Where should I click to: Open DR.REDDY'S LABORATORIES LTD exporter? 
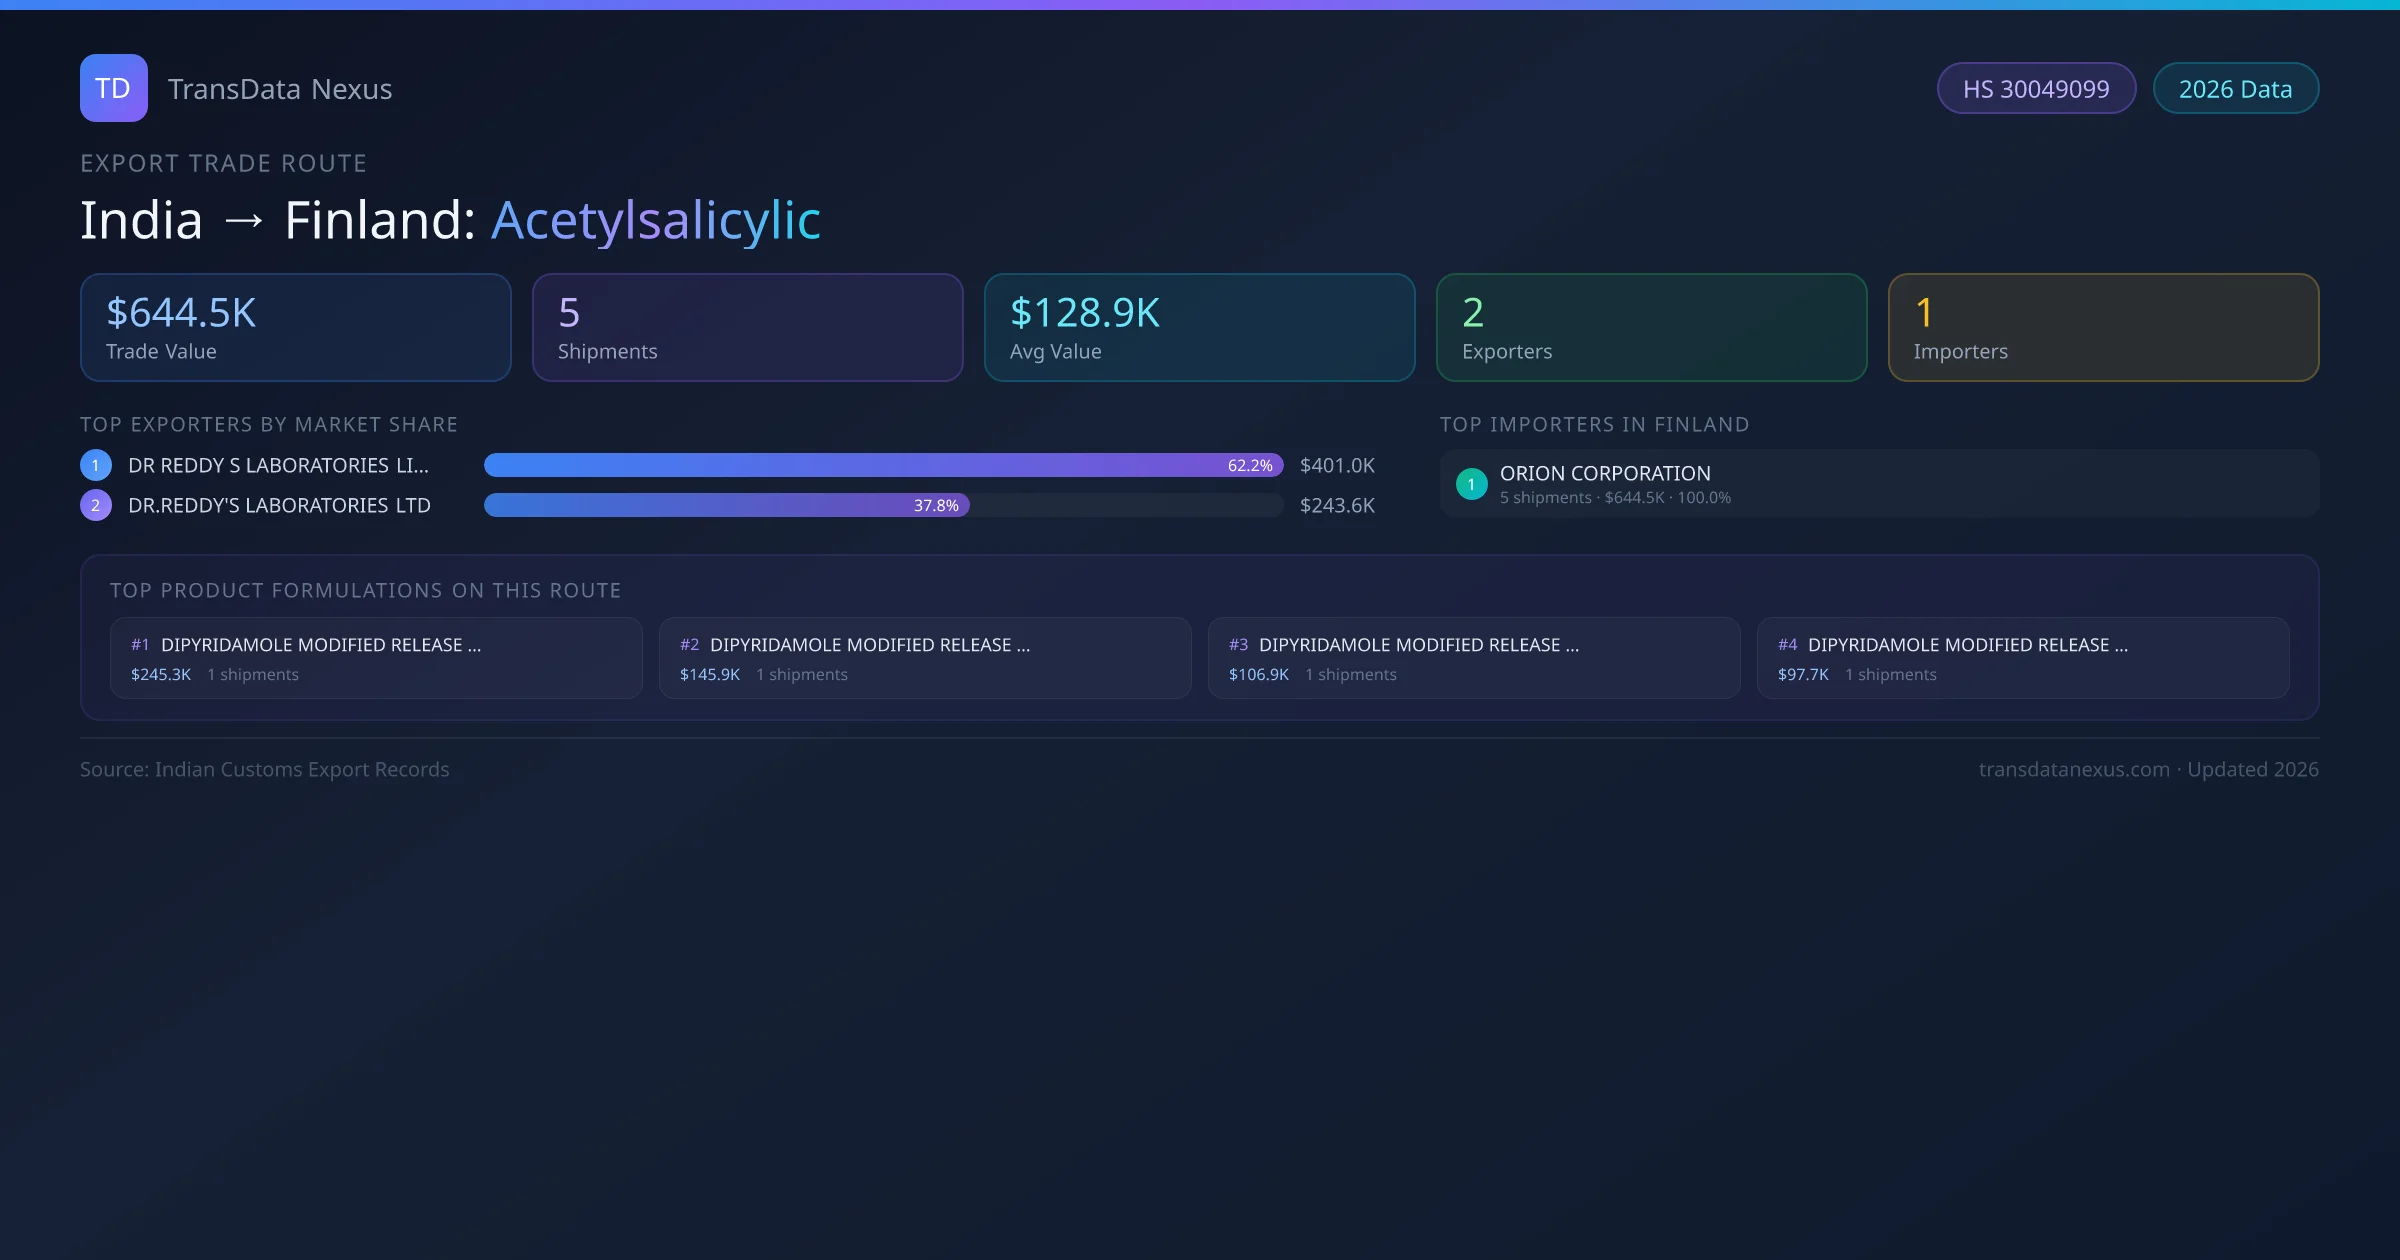279,505
